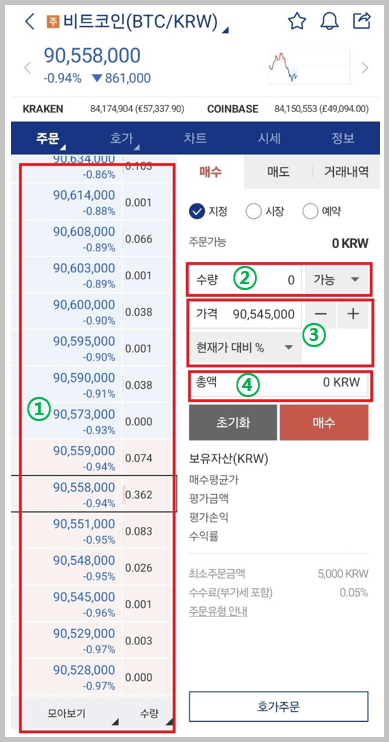Click the 0.074 quantity cell
The image size is (390, 742).
[x=148, y=458]
